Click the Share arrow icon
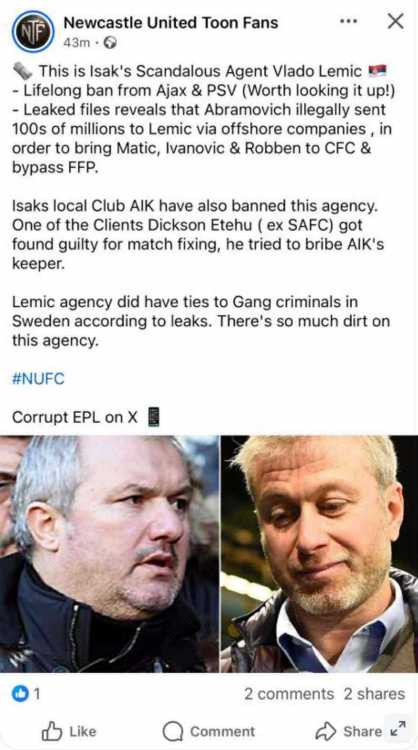This screenshot has width=418, height=750. tap(326, 731)
